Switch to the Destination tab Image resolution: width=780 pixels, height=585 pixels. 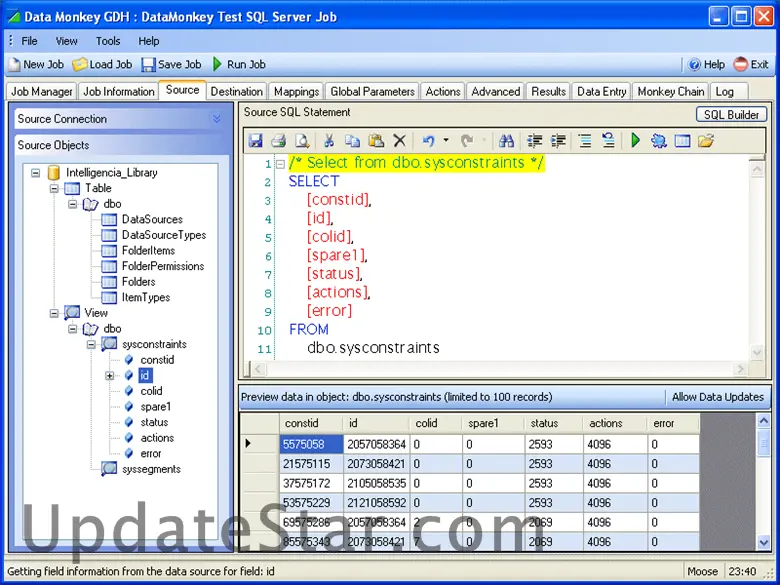pos(237,92)
